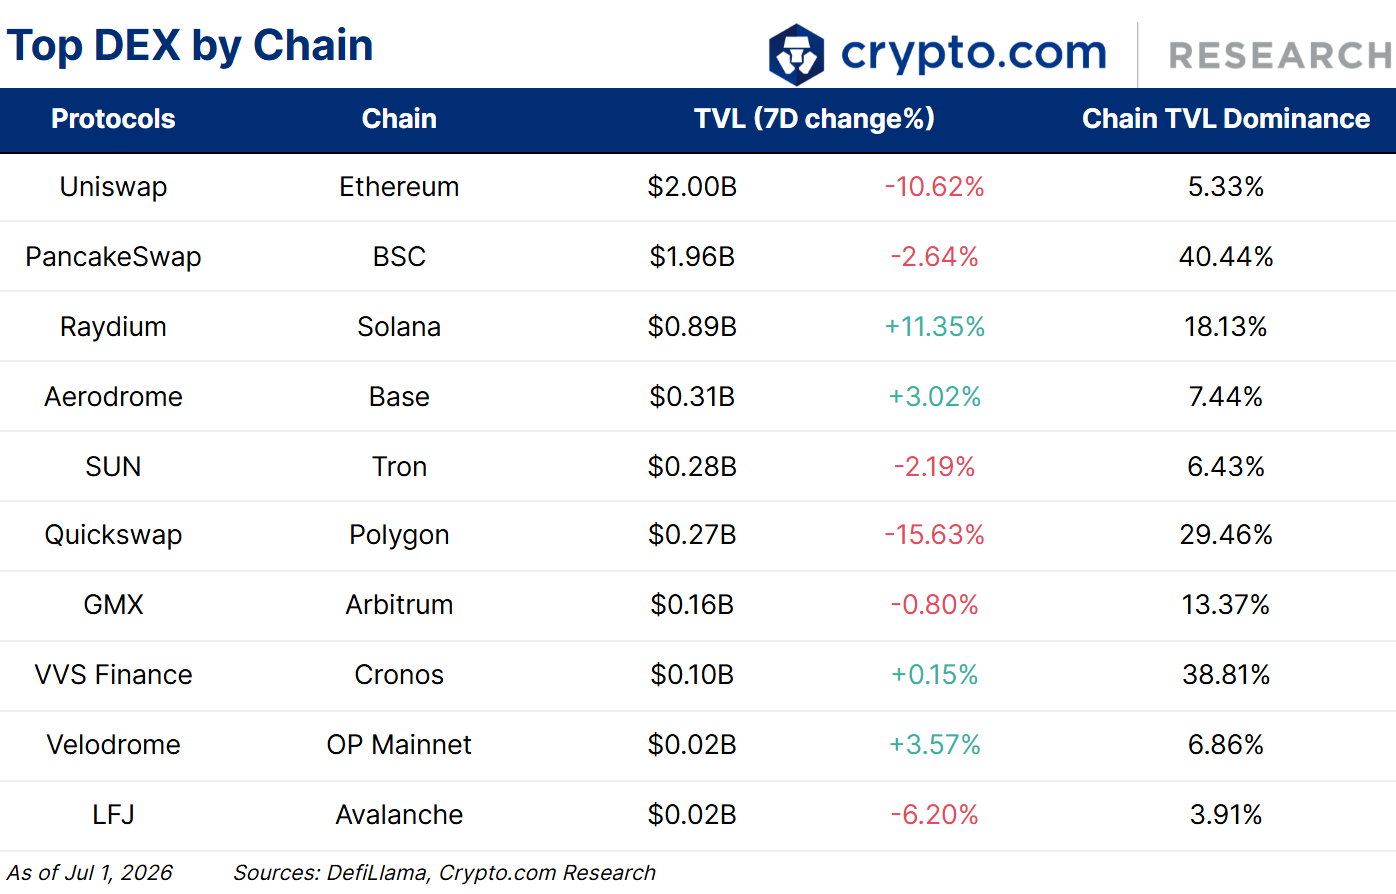Viewport: 1396px width, 894px height.
Task: Select the LFJ protocol row
Action: (x=698, y=815)
